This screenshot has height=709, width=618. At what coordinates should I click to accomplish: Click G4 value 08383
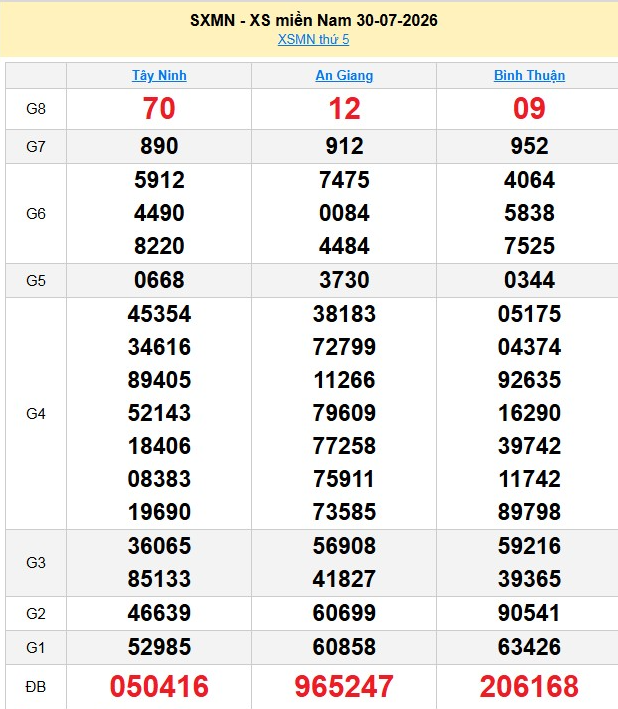[159, 479]
